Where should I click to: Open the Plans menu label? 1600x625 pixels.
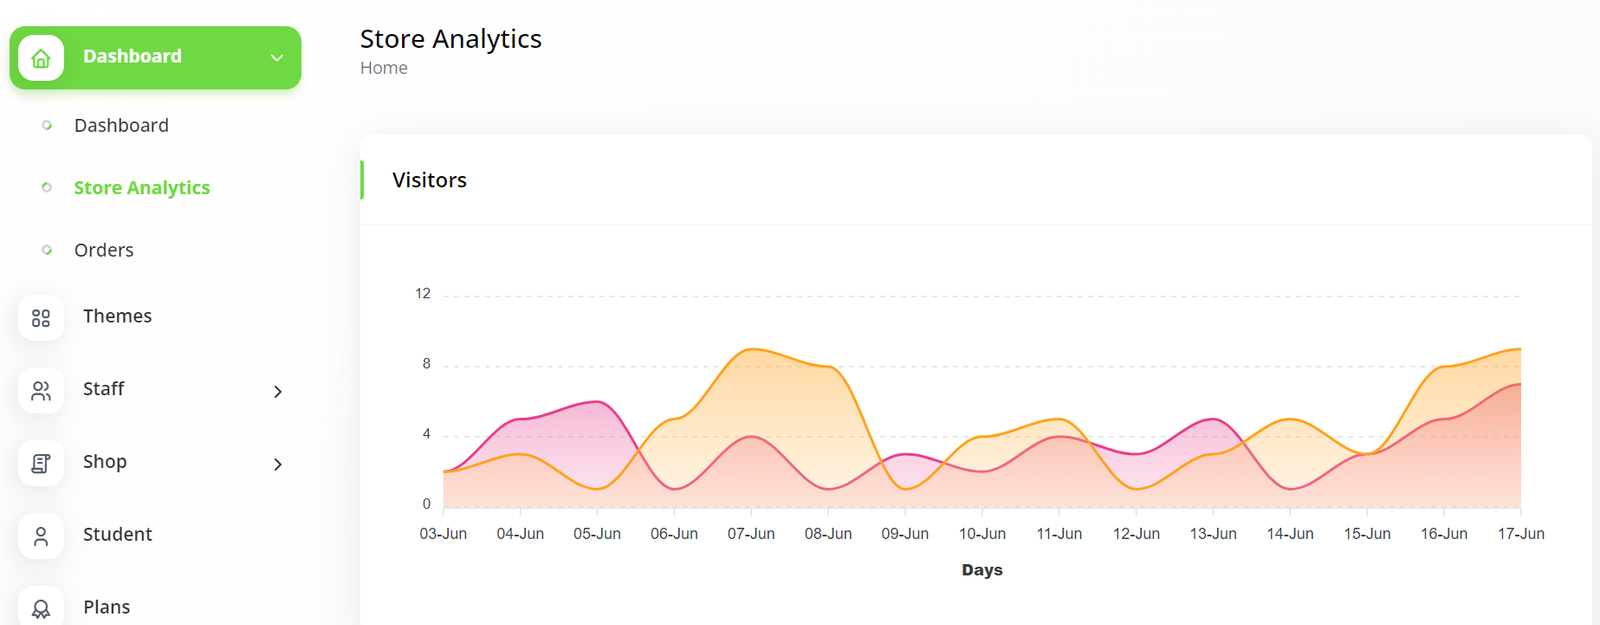tap(107, 607)
